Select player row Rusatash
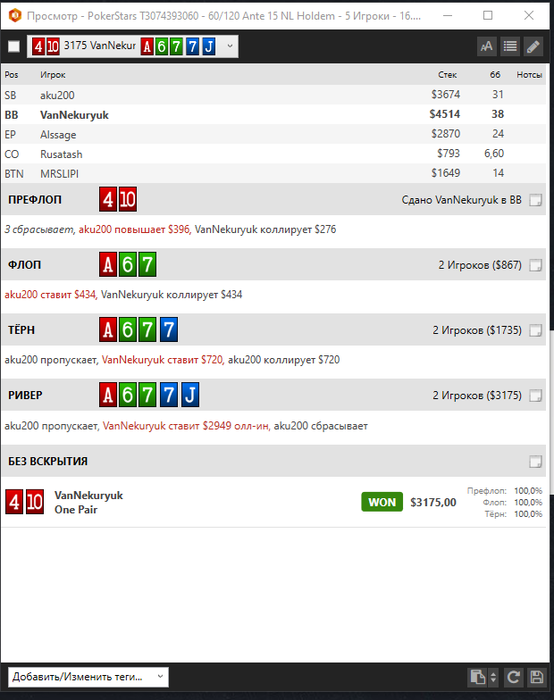This screenshot has height=700, width=554. [x=274, y=154]
